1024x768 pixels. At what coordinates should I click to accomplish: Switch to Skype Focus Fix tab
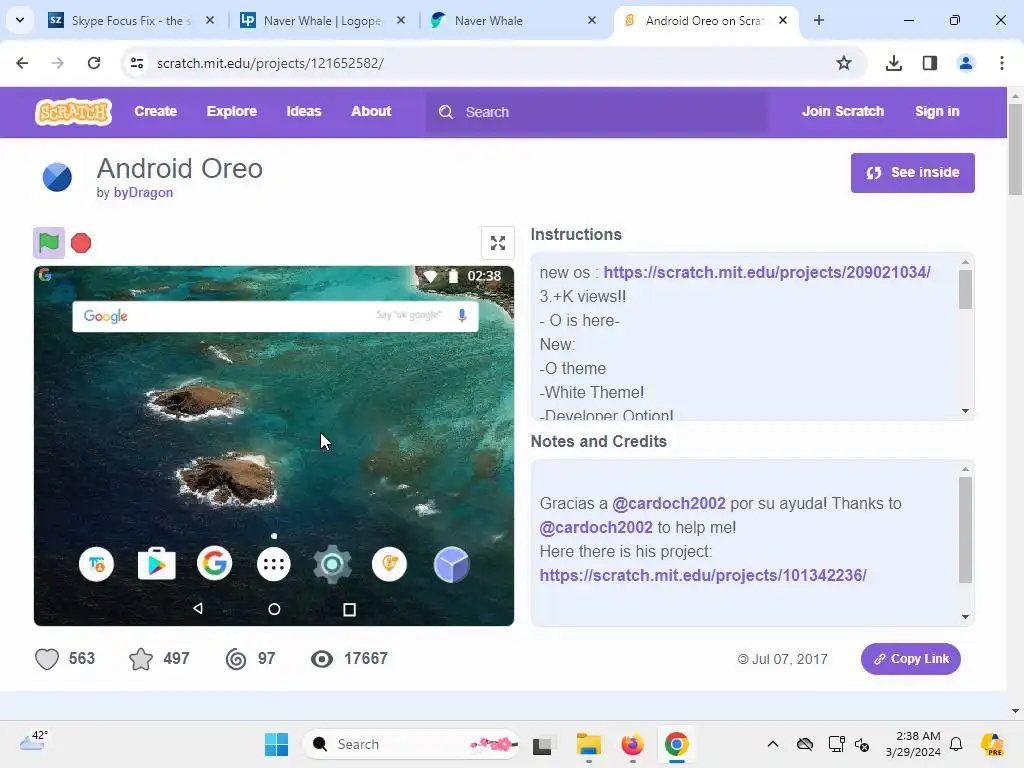(131, 20)
